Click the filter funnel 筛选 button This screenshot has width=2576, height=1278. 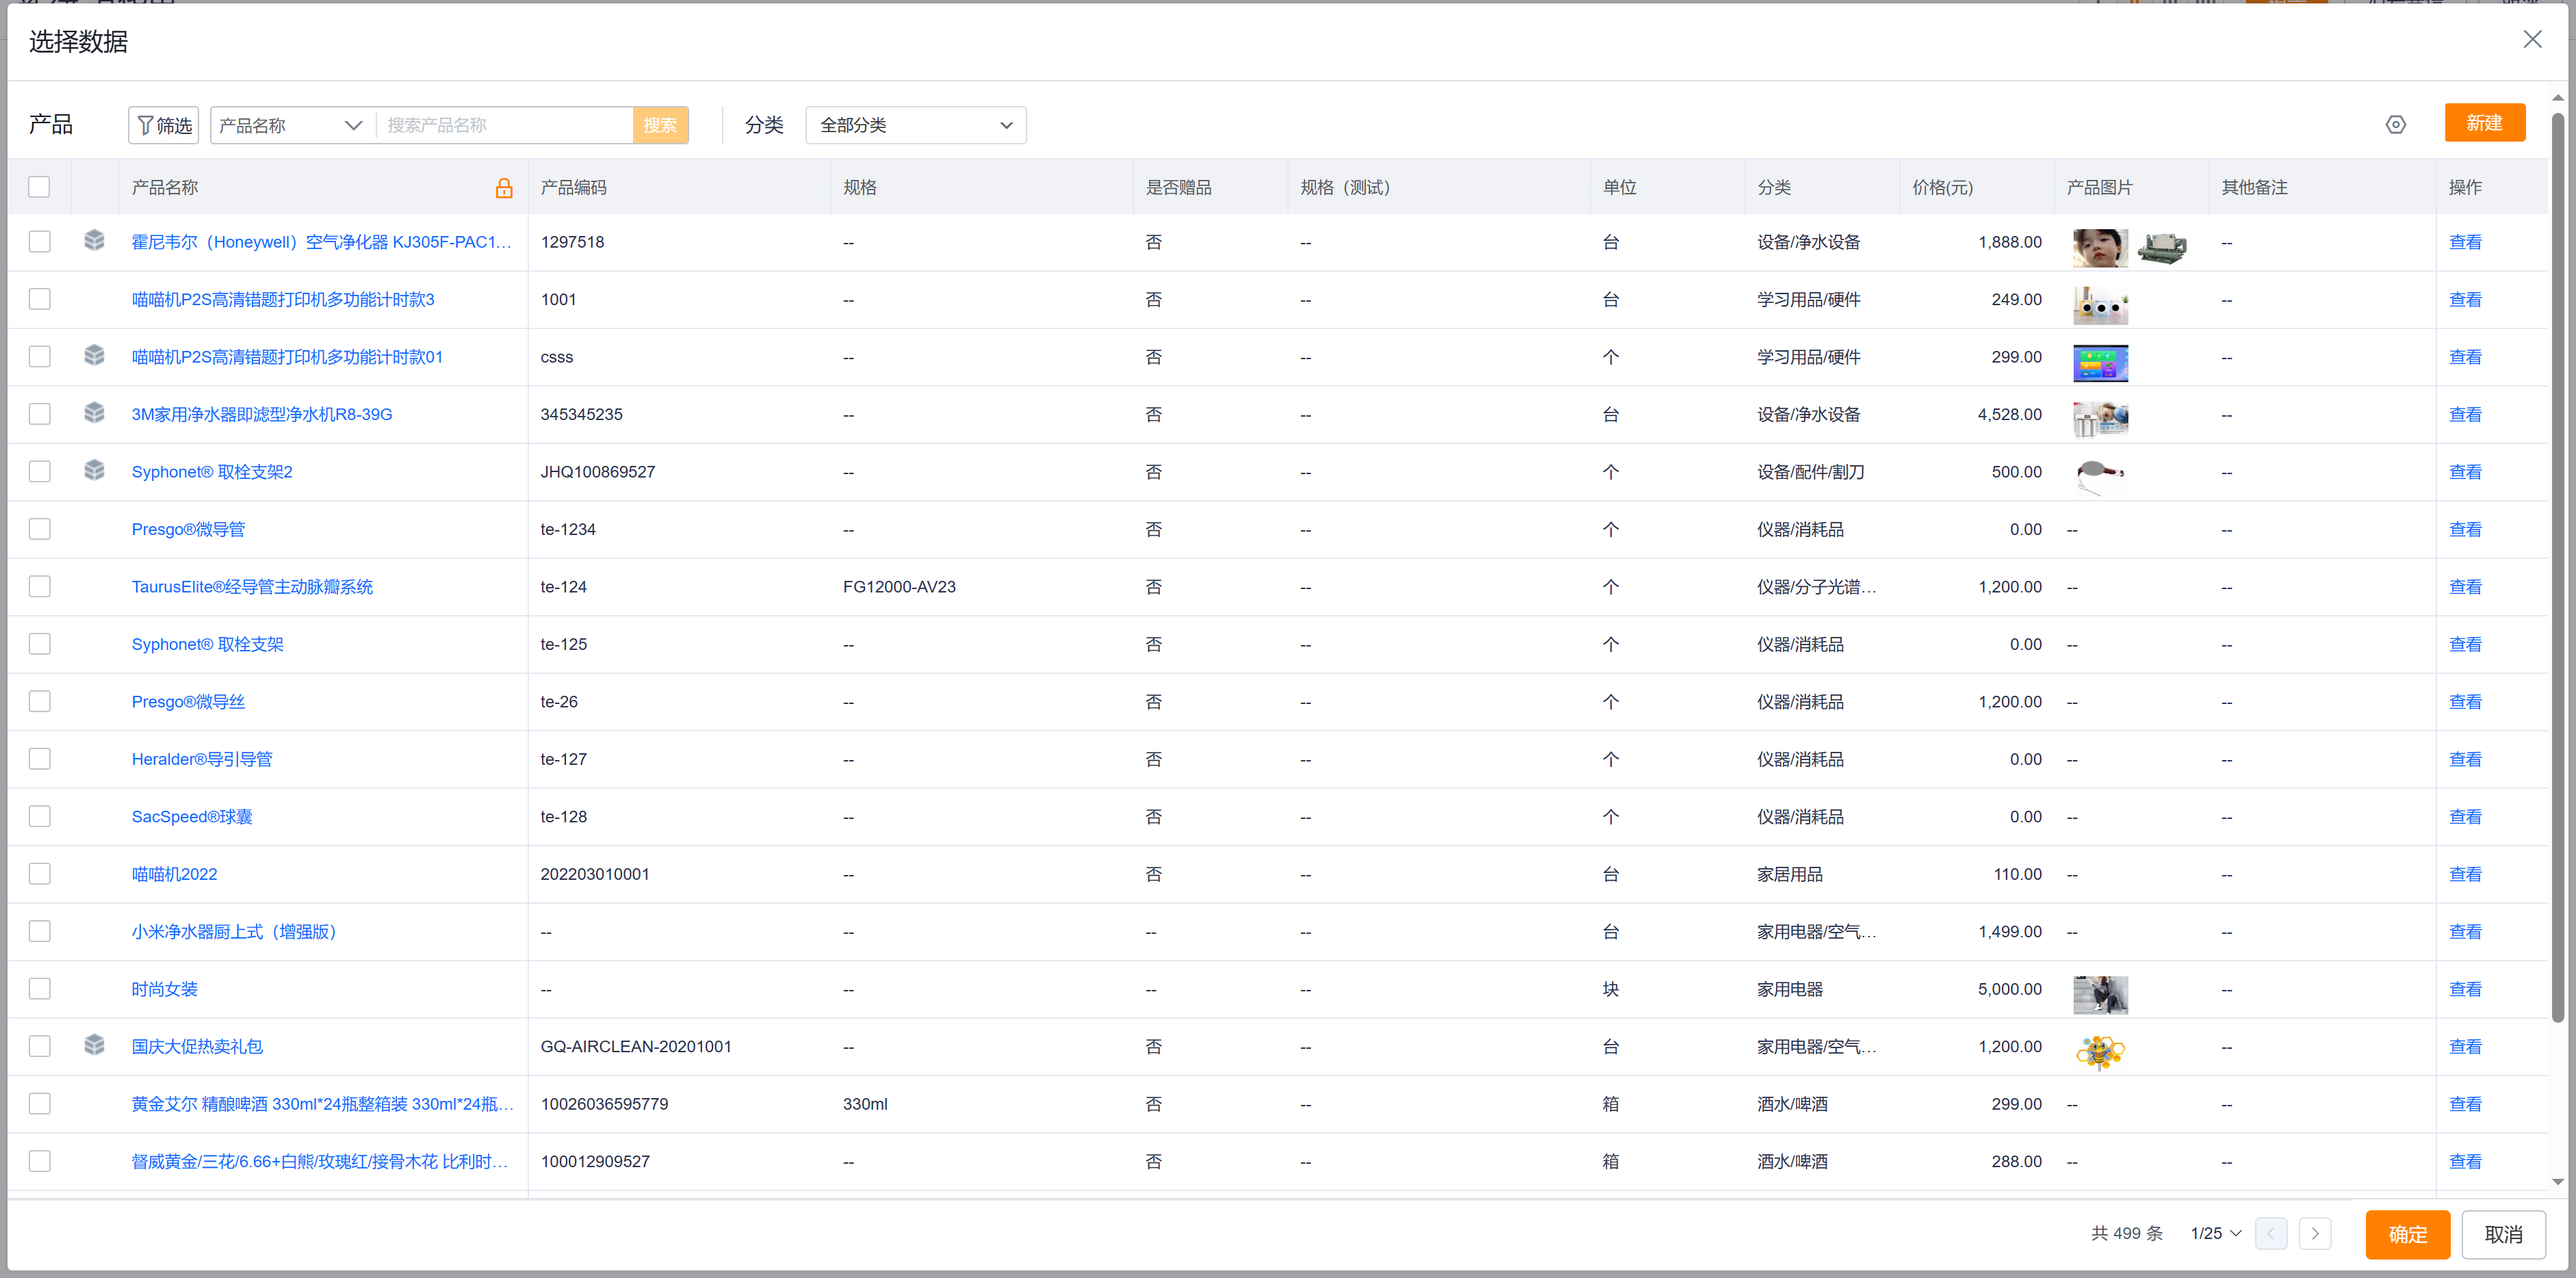[164, 125]
